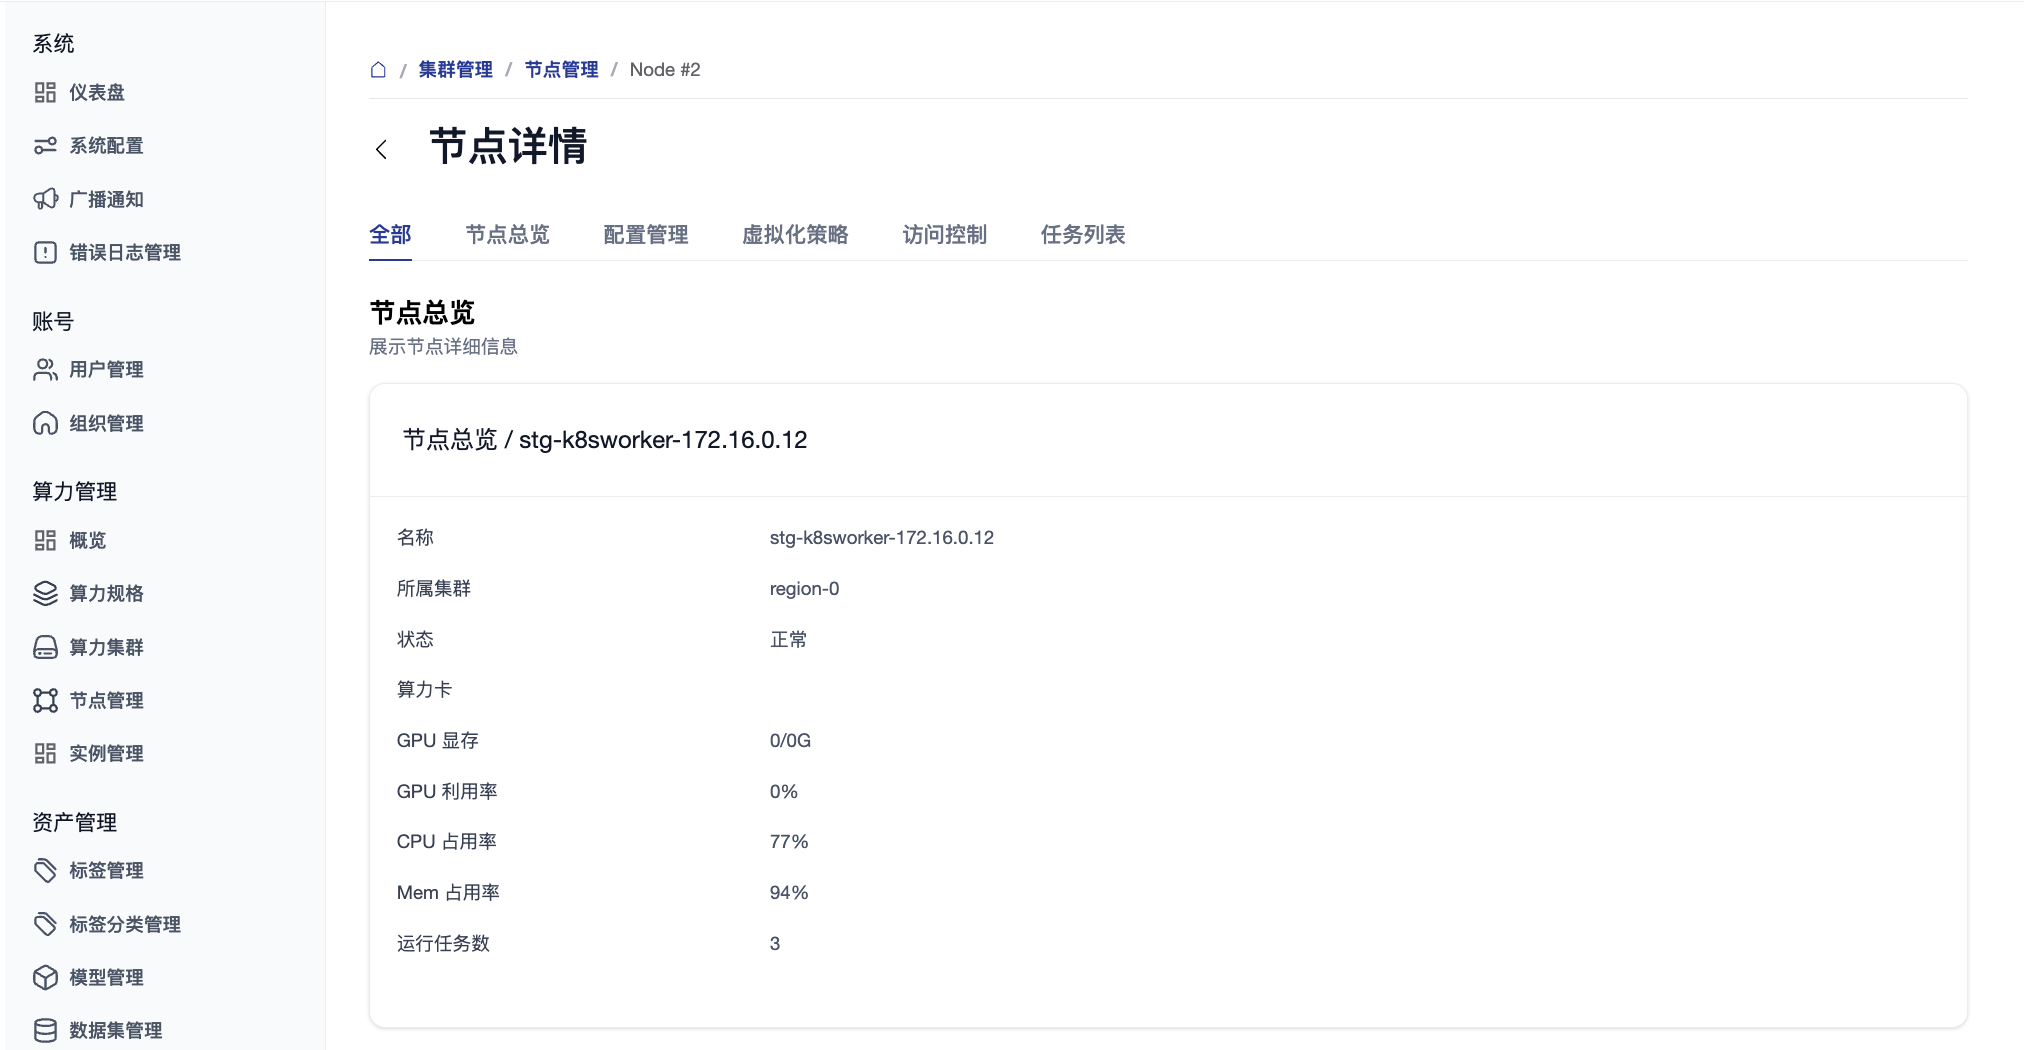This screenshot has height=1050, width=2024.
Task: Open 仪表盘 dashboard icon in sidebar
Action: [x=45, y=93]
